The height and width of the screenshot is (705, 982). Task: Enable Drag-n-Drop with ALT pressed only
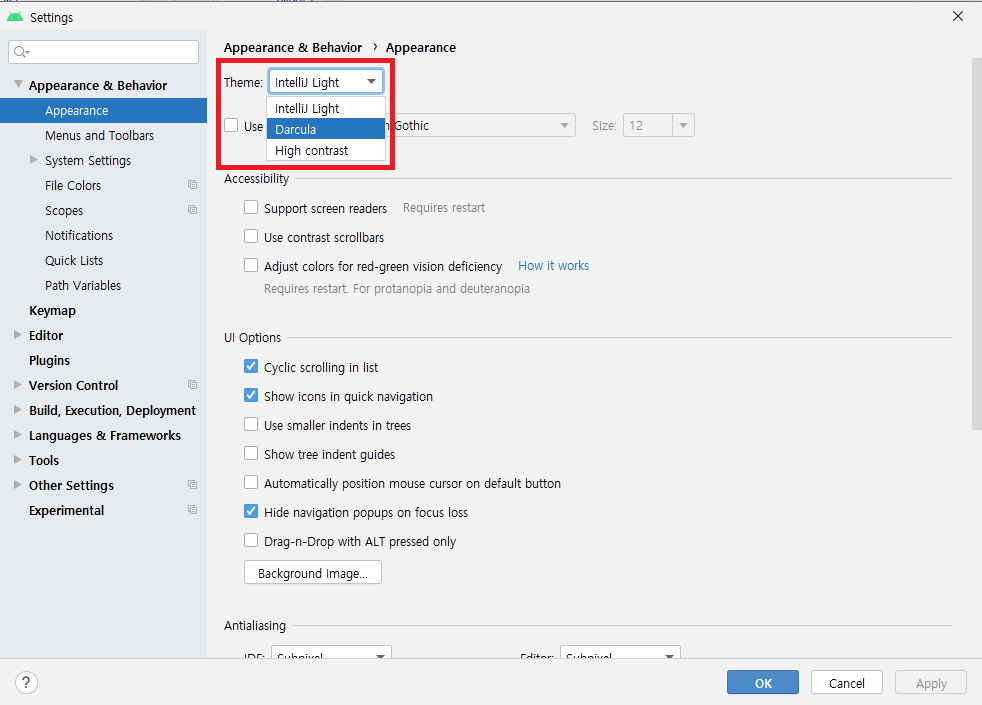pyautogui.click(x=251, y=540)
